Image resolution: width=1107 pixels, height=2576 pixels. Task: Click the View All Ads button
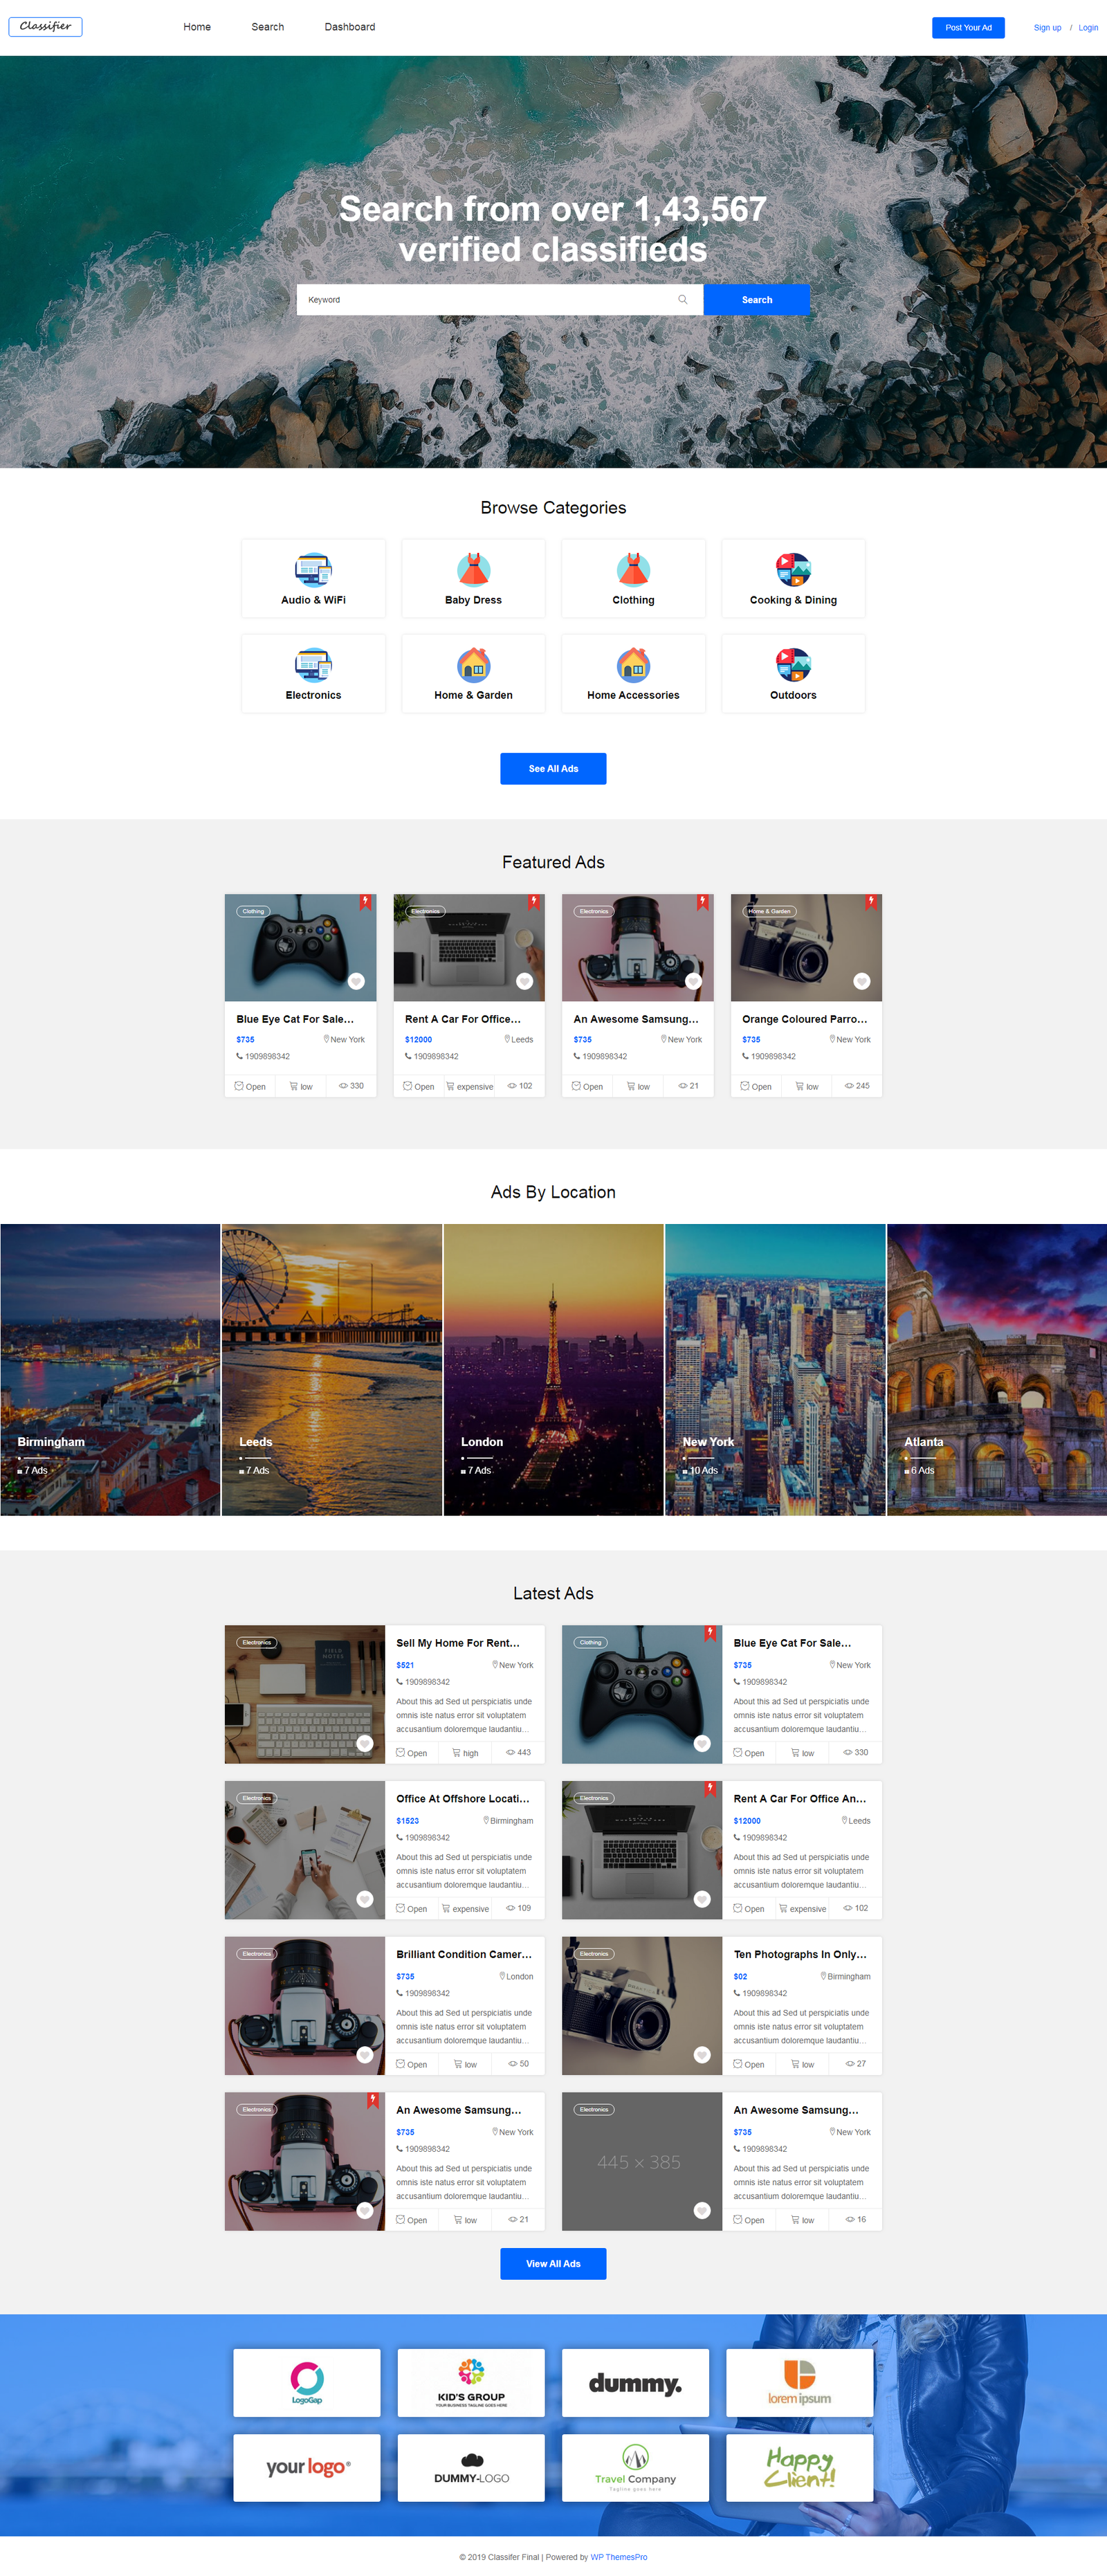pos(553,2263)
